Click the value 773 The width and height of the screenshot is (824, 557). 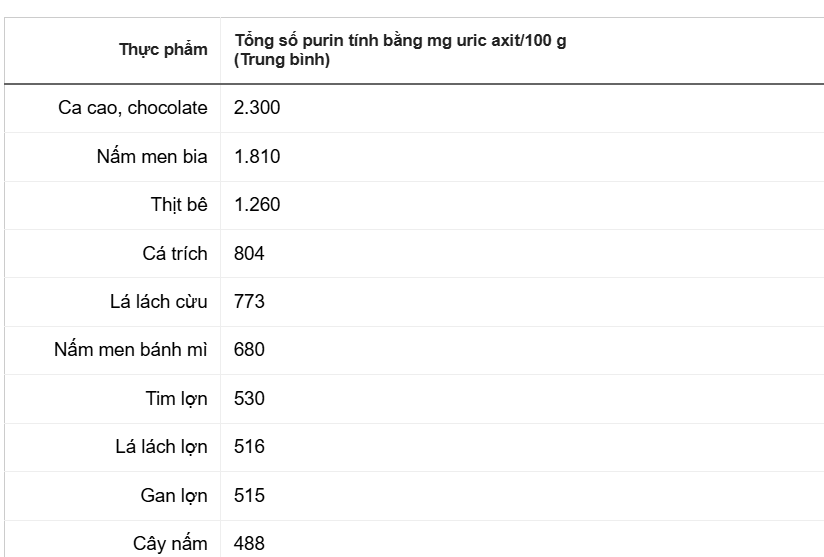pyautogui.click(x=249, y=302)
